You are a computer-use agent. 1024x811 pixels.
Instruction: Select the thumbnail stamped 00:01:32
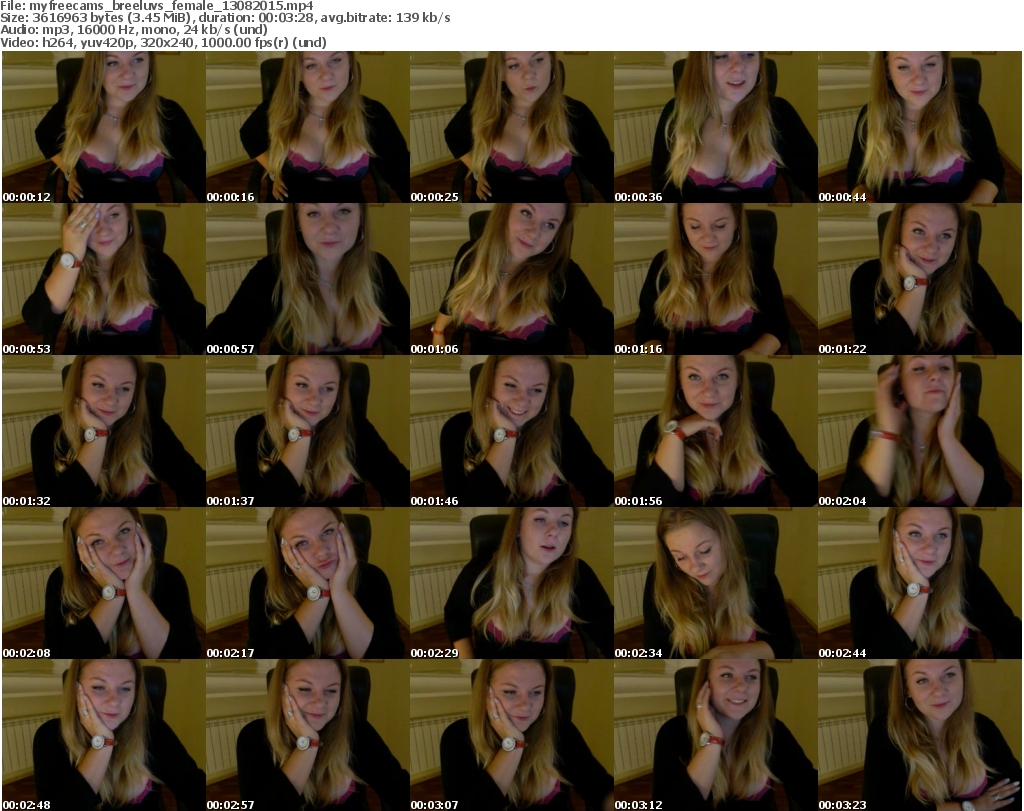pos(104,432)
